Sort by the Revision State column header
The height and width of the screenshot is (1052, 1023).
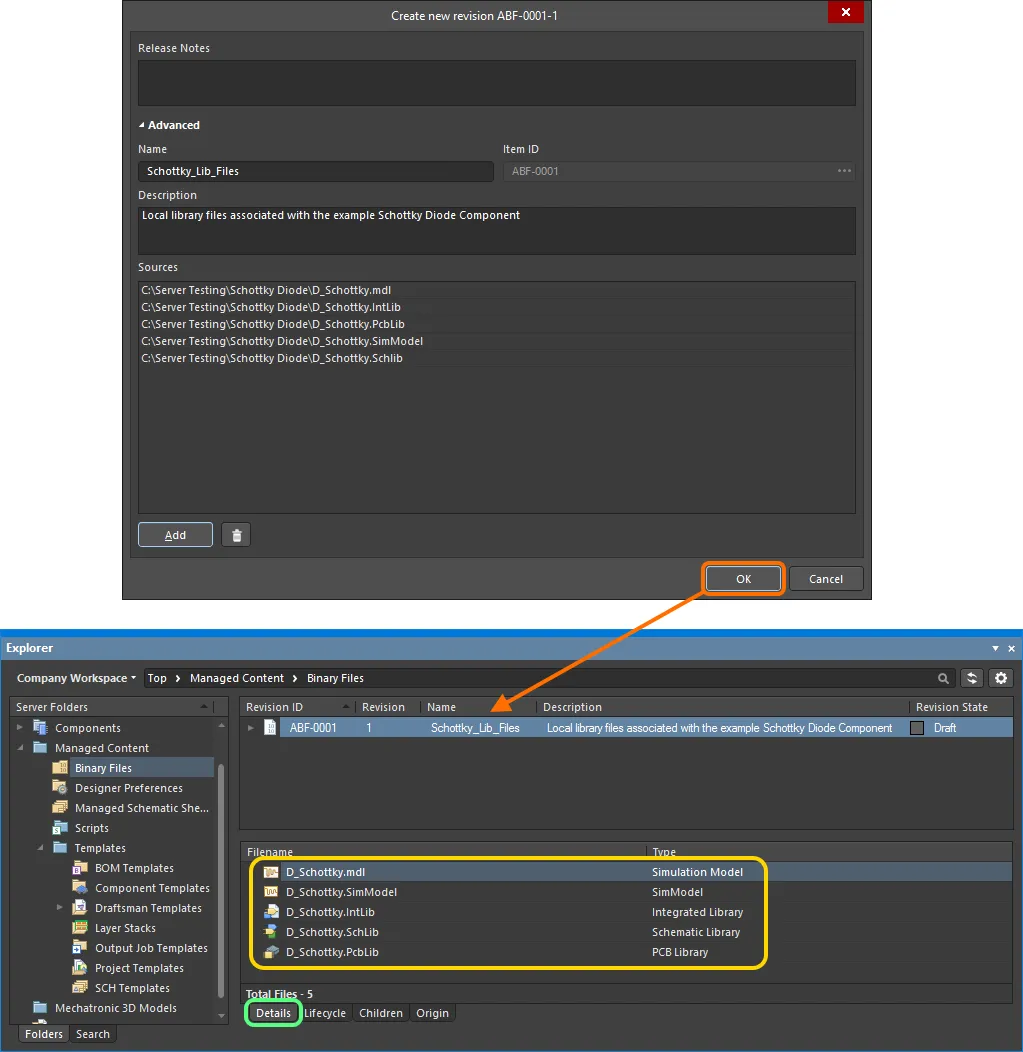click(x=961, y=707)
